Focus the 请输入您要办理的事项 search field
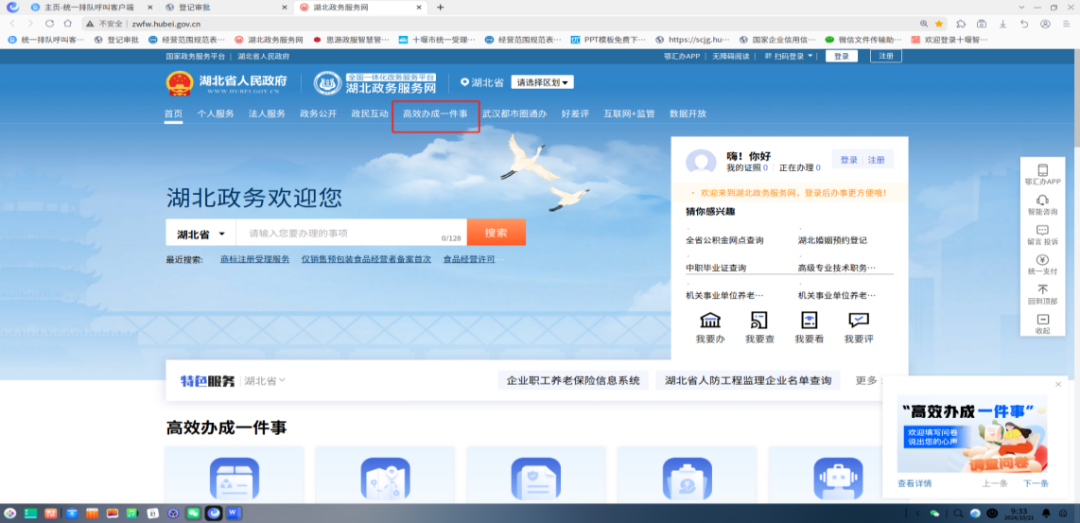Viewport: 1080px width, 523px height. point(351,233)
